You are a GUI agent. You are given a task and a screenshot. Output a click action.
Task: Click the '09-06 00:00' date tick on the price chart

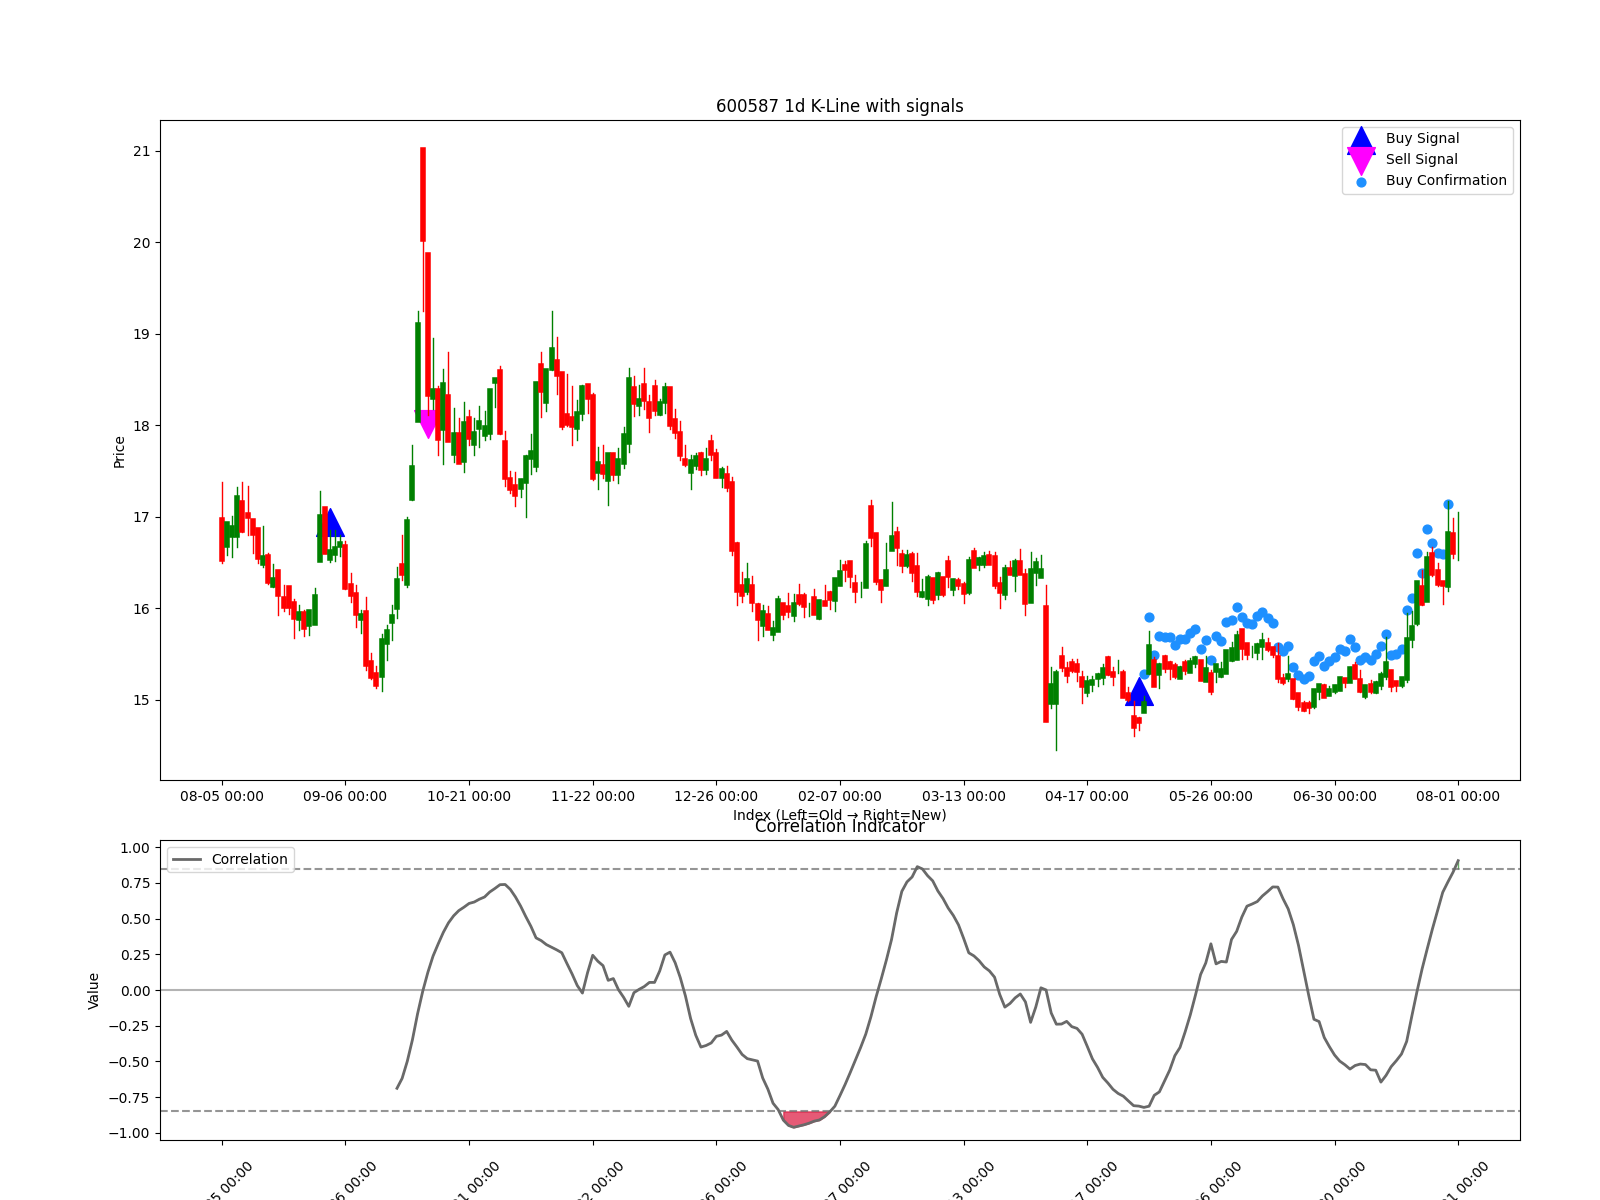point(345,797)
